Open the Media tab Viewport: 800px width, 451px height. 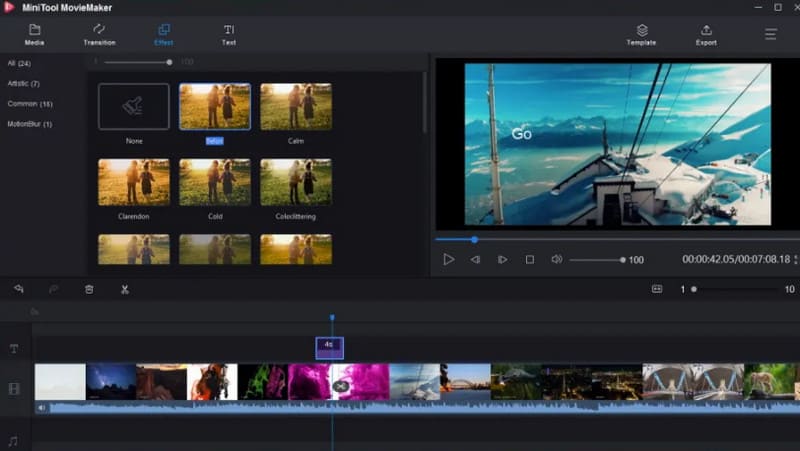point(34,35)
